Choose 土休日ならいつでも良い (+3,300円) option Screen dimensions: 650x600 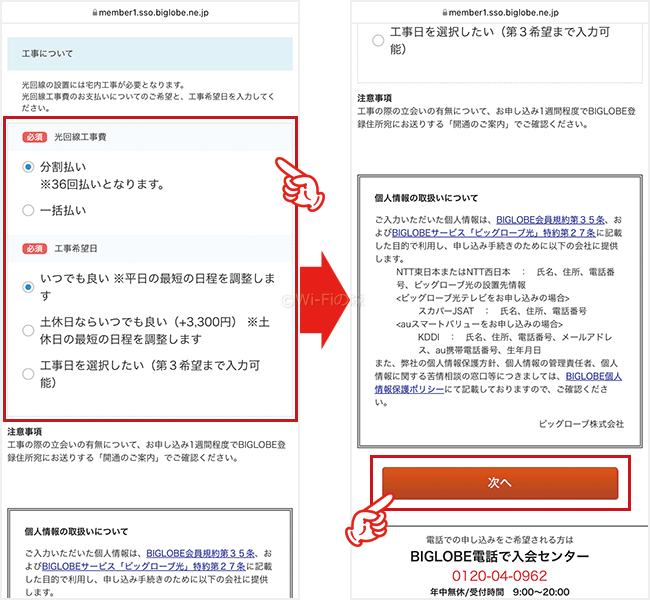click(28, 330)
